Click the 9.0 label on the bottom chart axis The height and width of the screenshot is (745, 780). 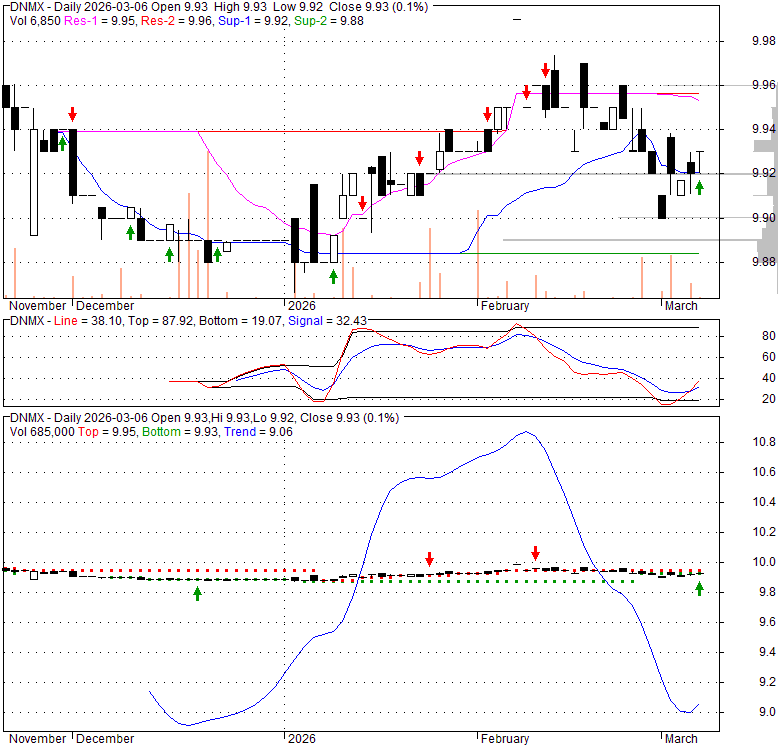[x=767, y=712]
